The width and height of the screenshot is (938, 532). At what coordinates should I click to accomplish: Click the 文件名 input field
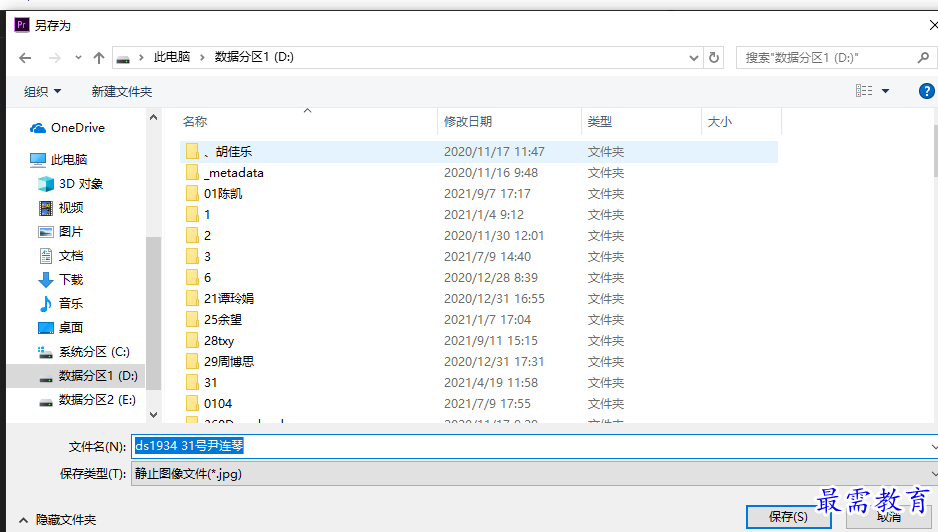point(534,446)
